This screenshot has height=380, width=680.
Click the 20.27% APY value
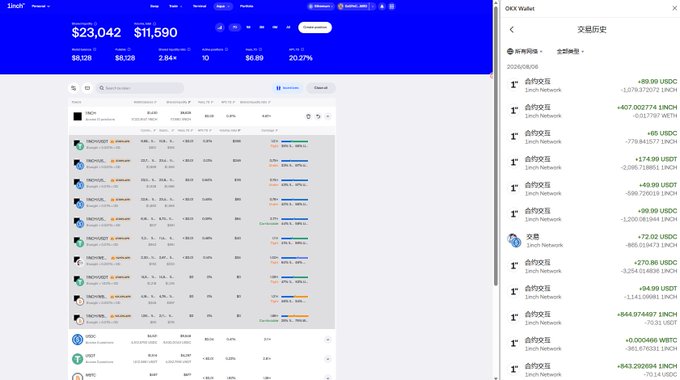pos(301,58)
